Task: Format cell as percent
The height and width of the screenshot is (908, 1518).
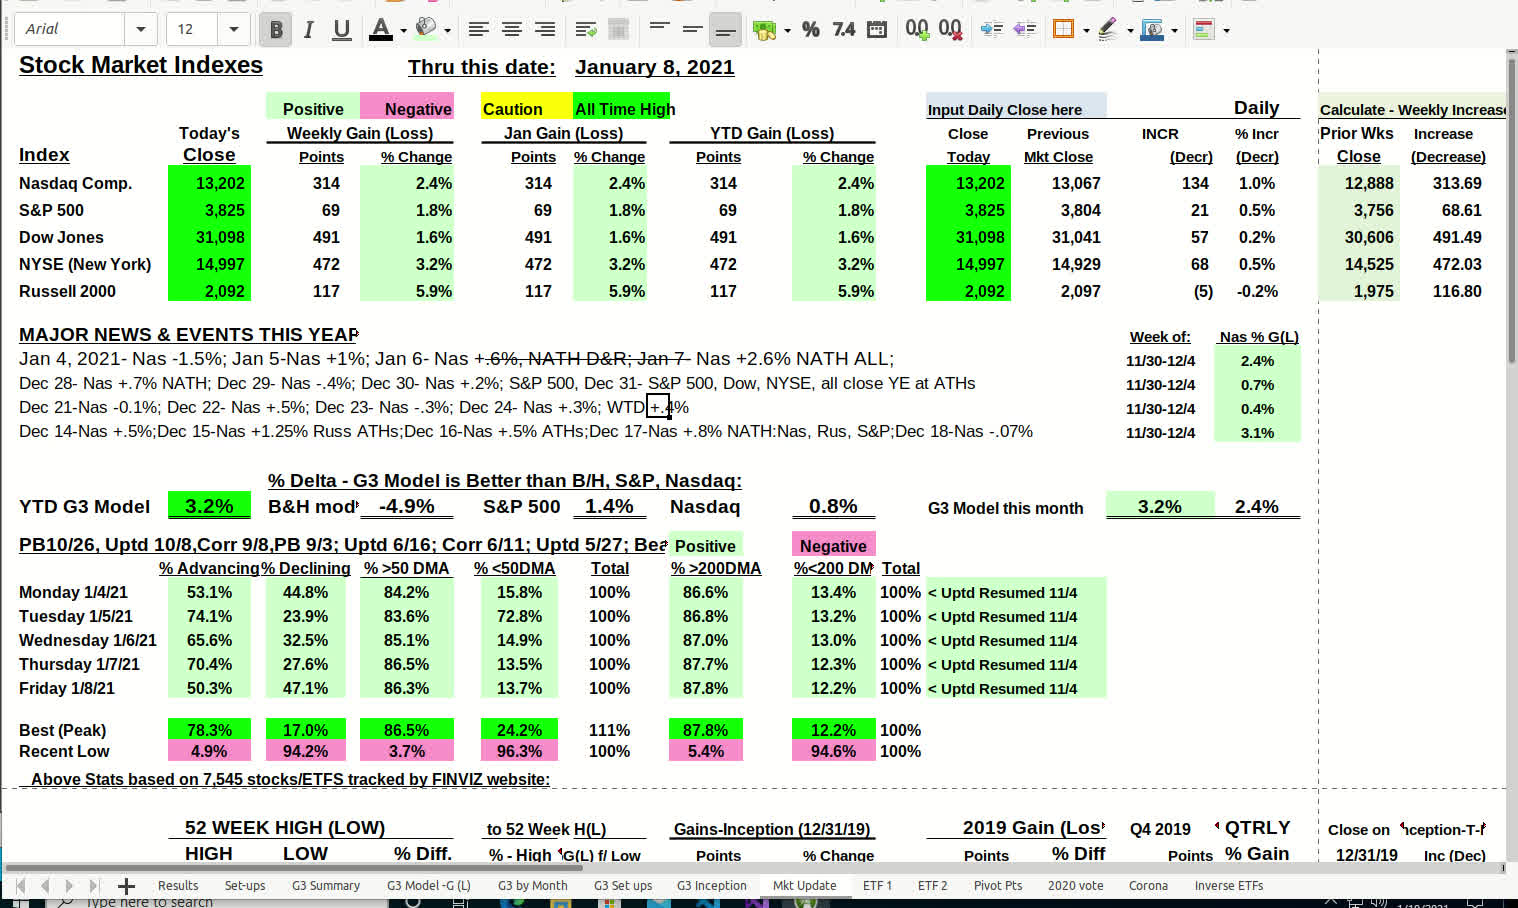Action: pos(811,30)
